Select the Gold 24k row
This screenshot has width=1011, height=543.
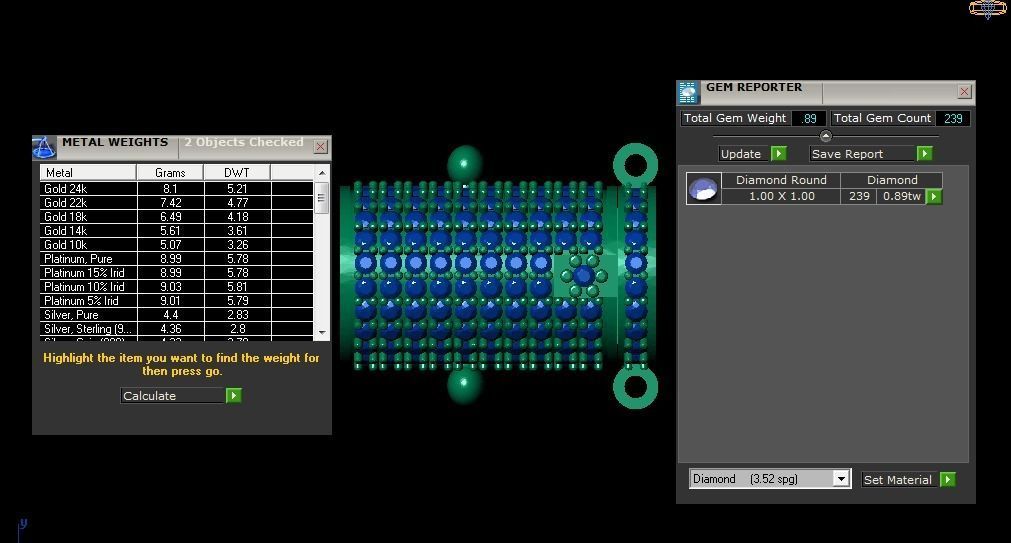tap(177, 188)
